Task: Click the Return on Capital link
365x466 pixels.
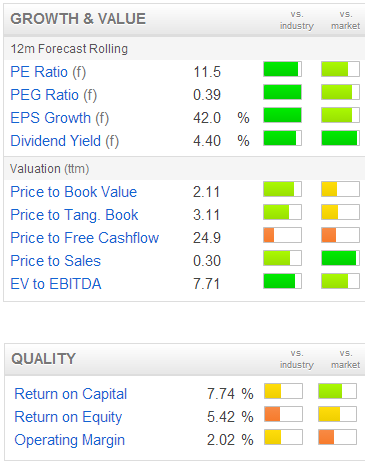Action: (x=71, y=394)
